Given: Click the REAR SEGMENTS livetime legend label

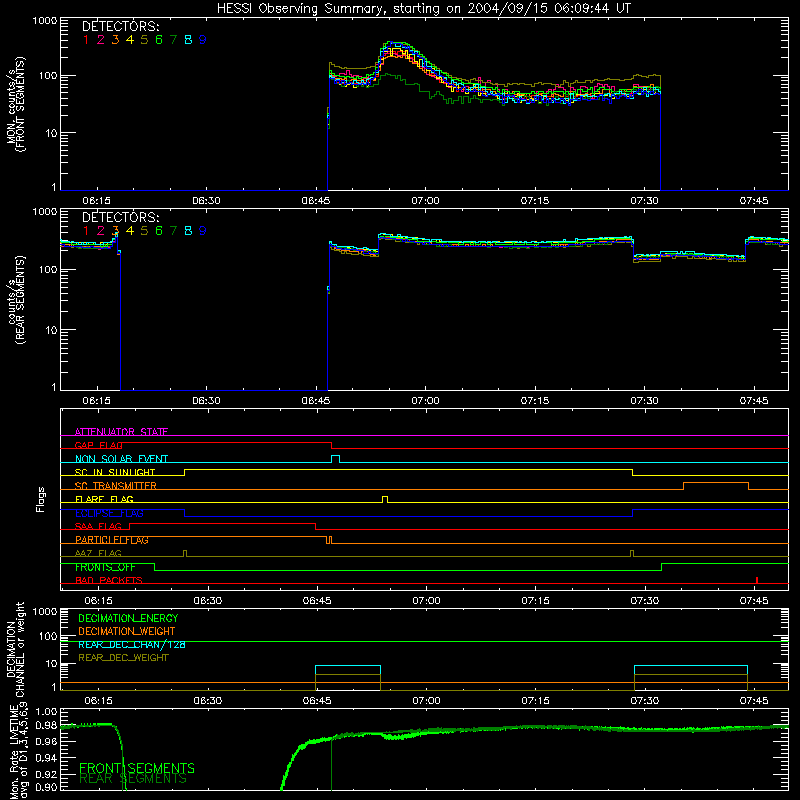Looking at the screenshot, I should tap(133, 779).
